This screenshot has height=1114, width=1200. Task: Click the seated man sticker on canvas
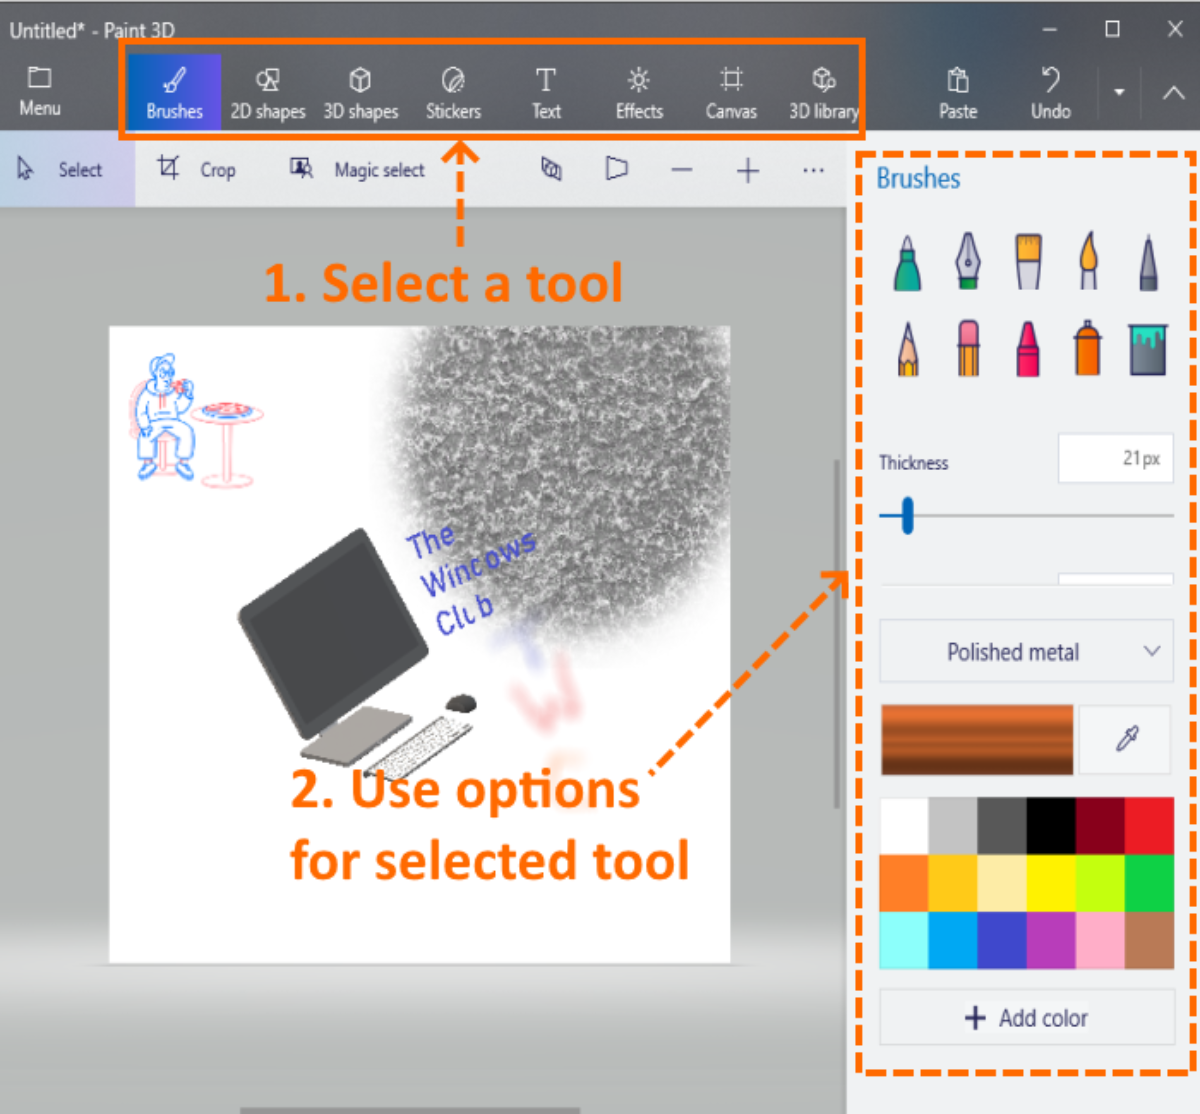pyautogui.click(x=166, y=415)
